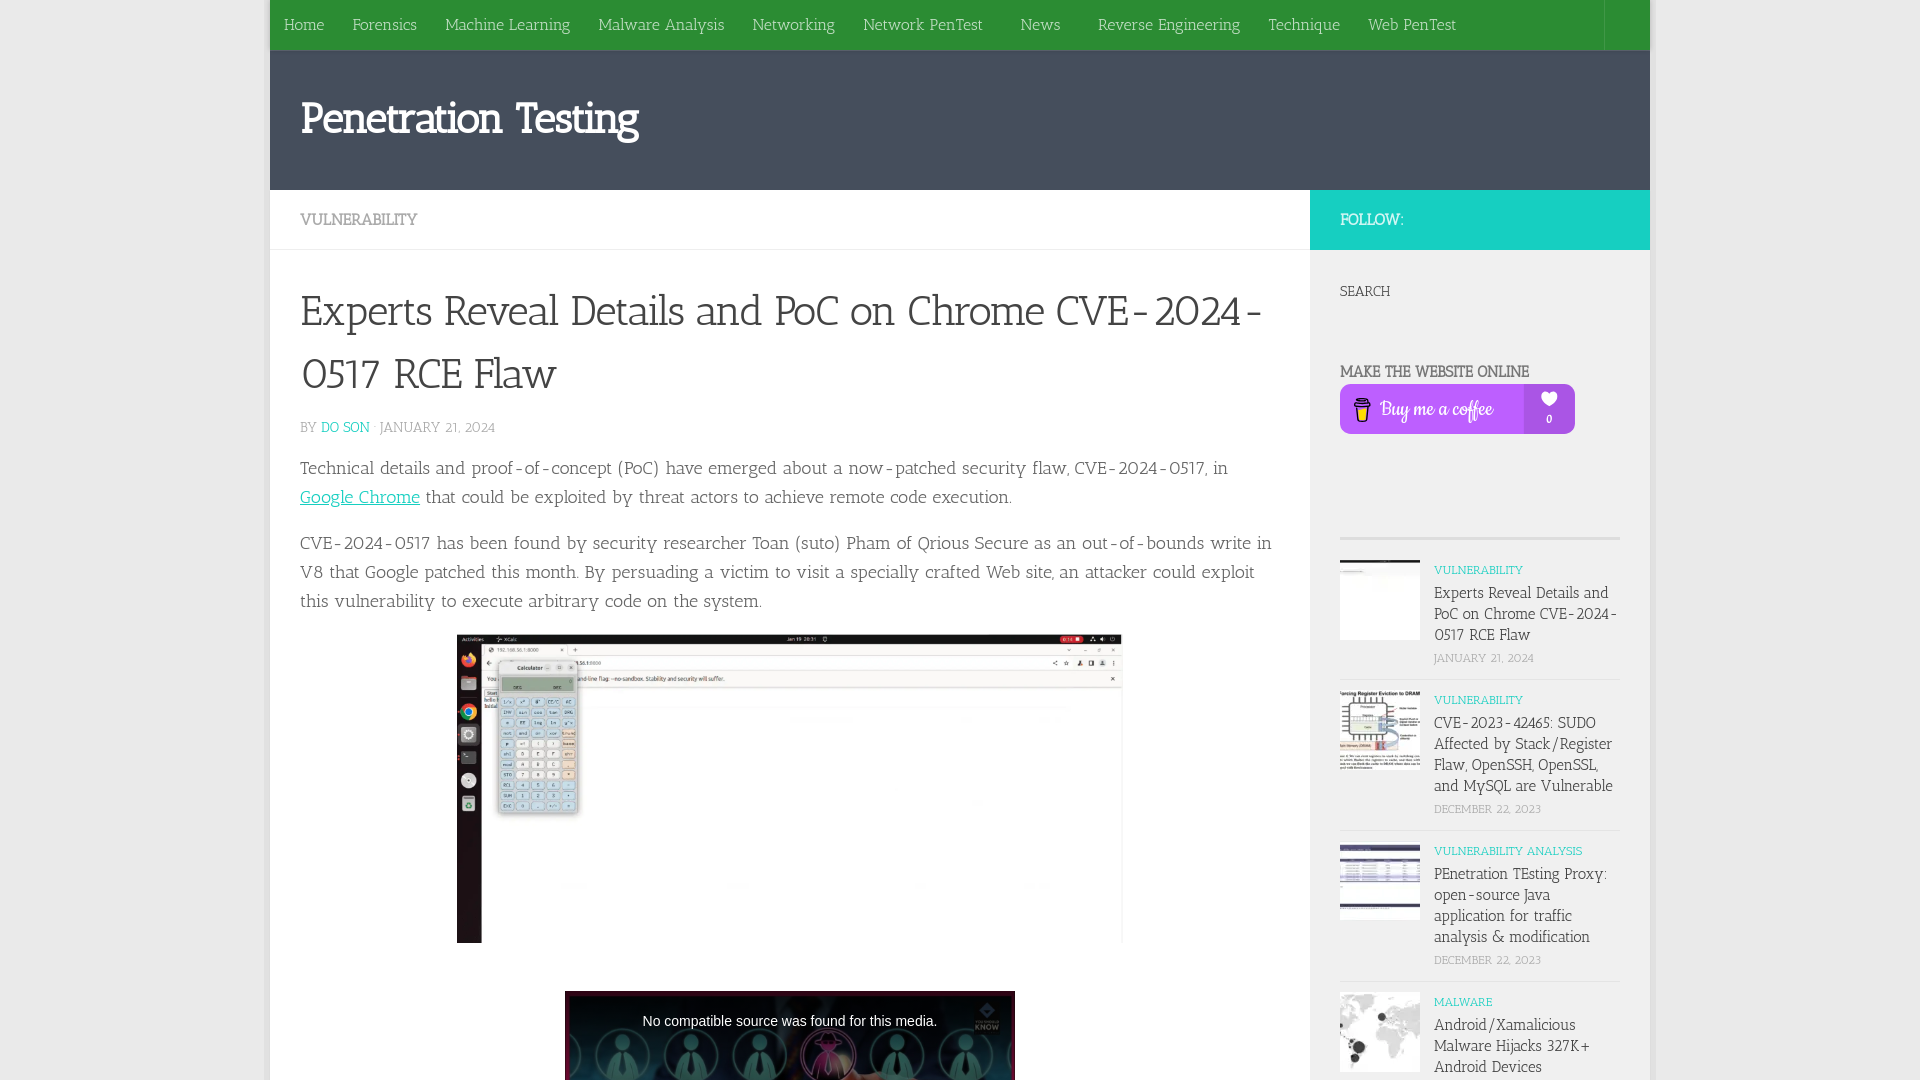Screen dimensions: 1920x1080
Task: Click the VULNERABILITY ANALYSIS category label
Action: click(x=1507, y=851)
